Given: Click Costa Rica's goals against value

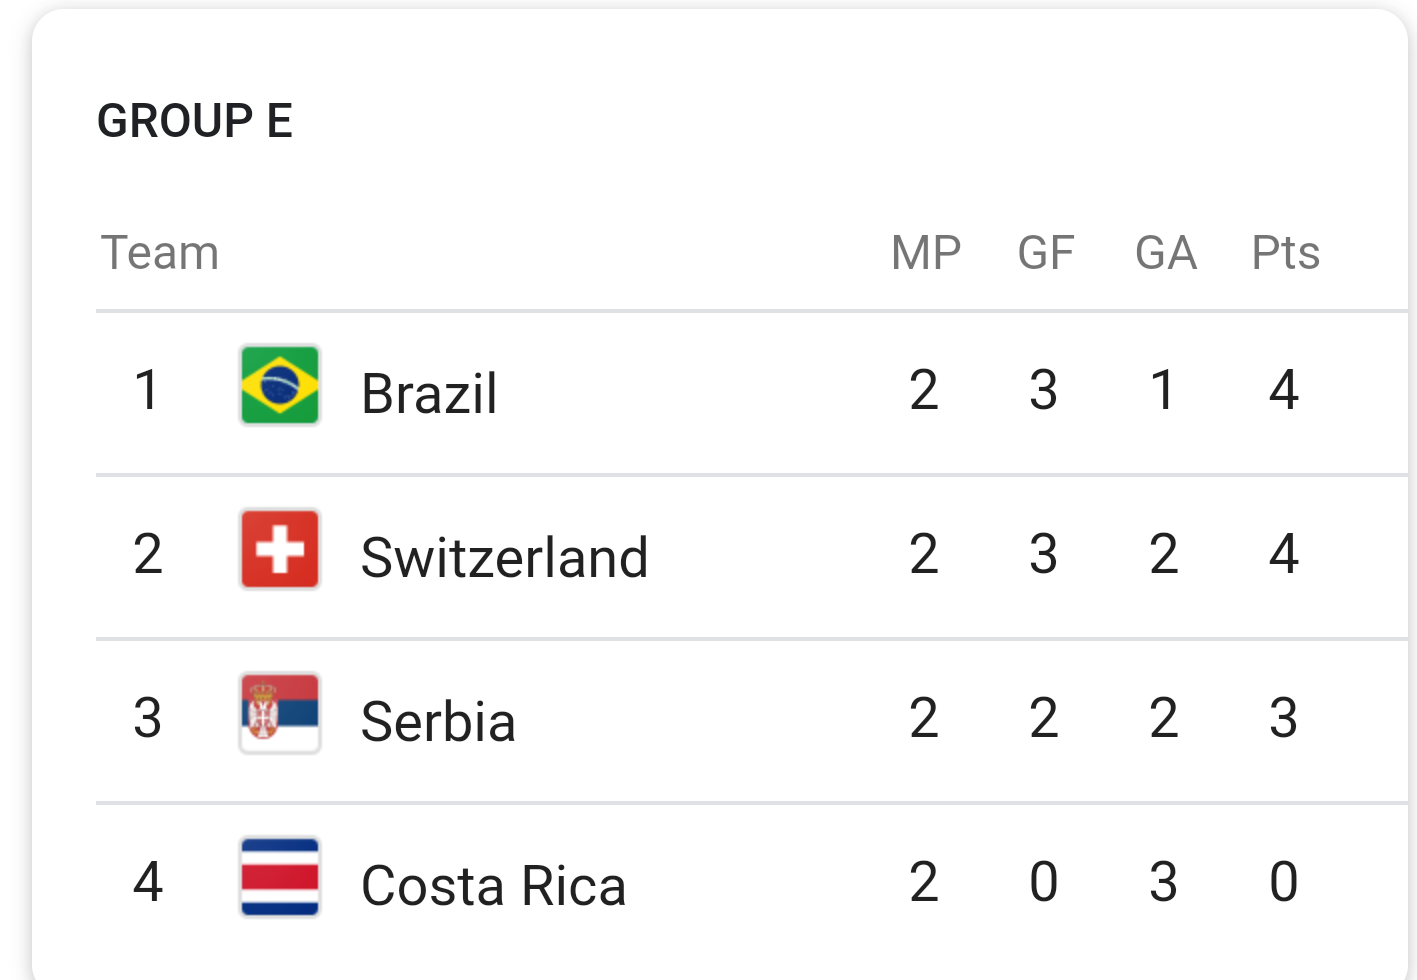Looking at the screenshot, I should tap(1163, 881).
